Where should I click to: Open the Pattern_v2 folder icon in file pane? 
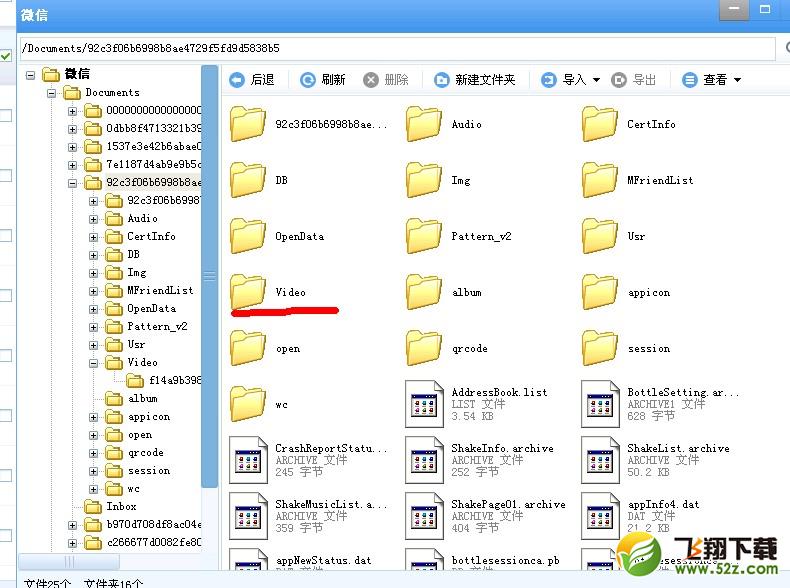424,236
